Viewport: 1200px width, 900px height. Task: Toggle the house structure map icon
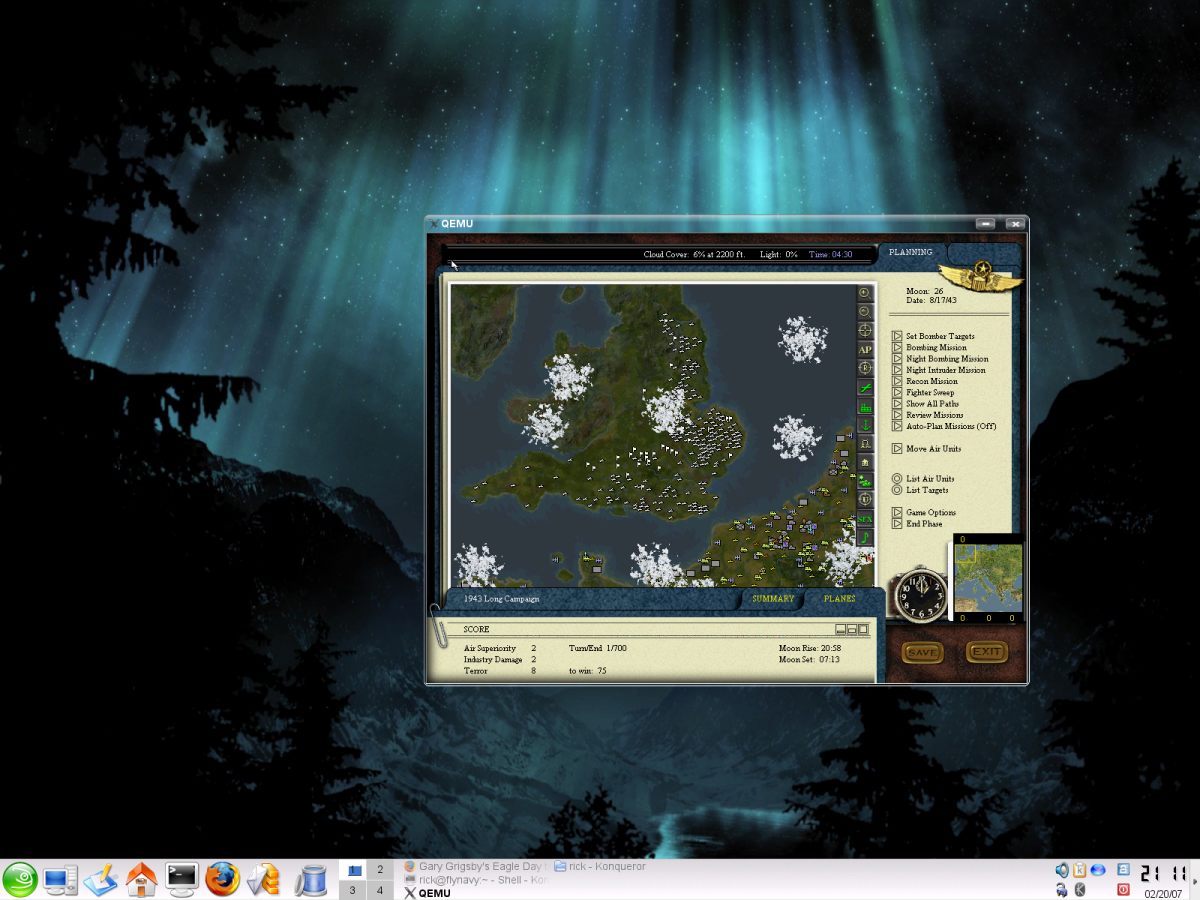click(865, 461)
